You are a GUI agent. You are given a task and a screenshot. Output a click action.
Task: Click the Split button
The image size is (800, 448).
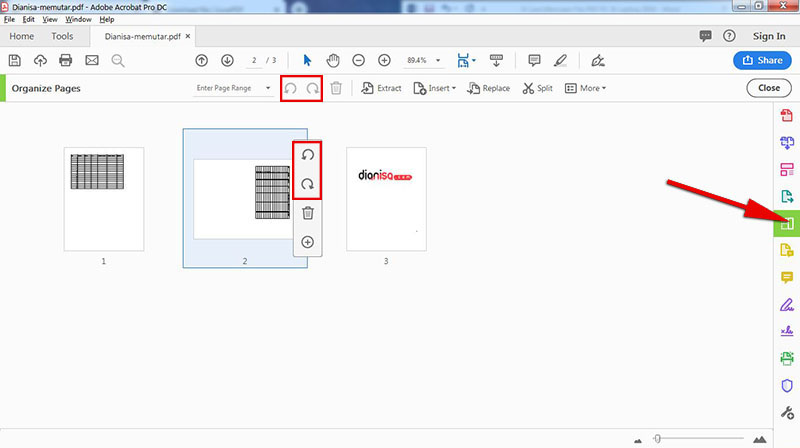click(537, 88)
